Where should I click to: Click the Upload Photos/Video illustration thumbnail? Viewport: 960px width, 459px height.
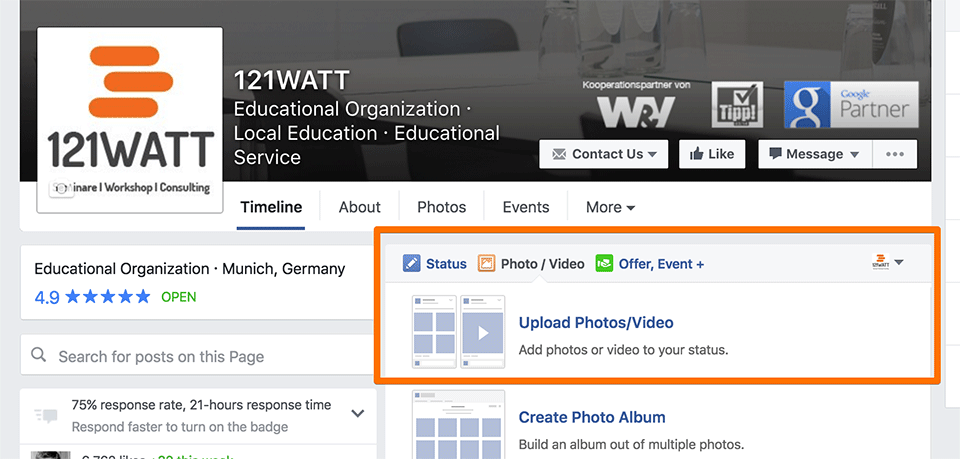tap(459, 332)
